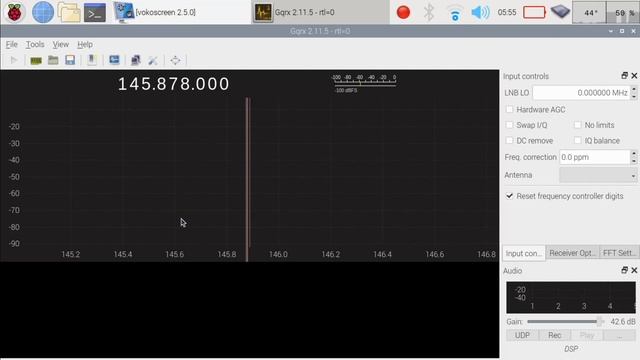640x360 pixels.
Task: Click the LNB LO frequency field
Action: click(581, 93)
